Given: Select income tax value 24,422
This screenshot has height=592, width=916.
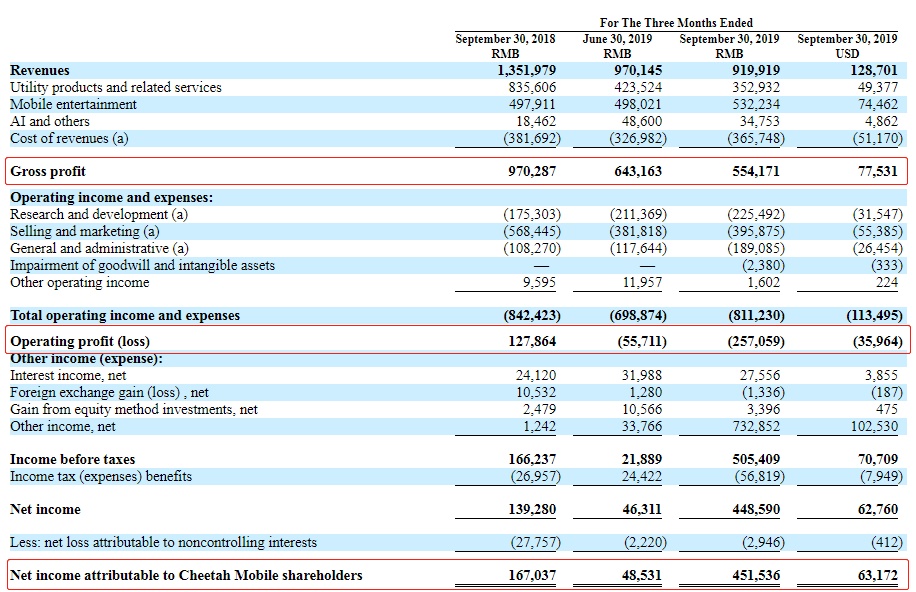Looking at the screenshot, I should point(642,476).
